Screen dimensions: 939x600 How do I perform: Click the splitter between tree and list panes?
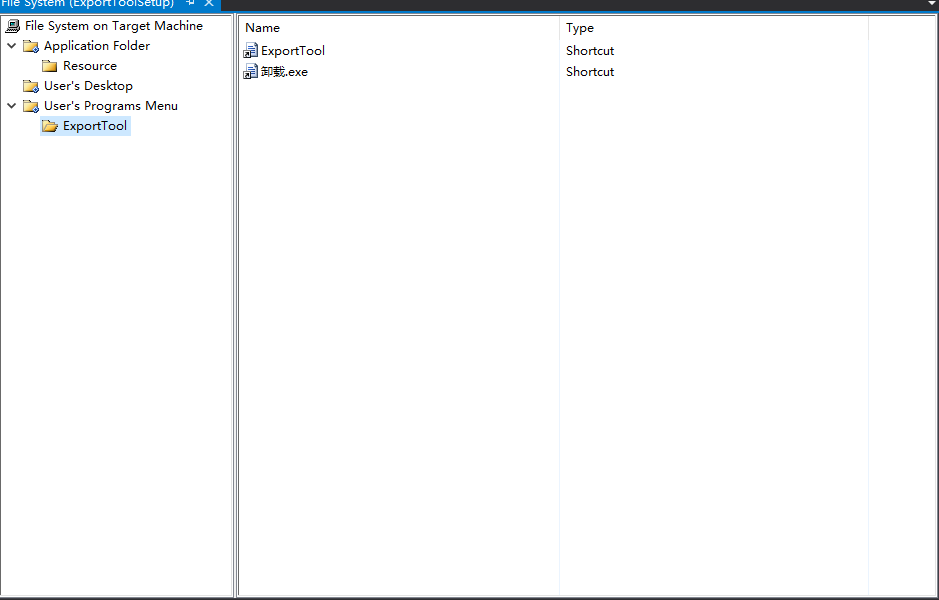pos(235,300)
